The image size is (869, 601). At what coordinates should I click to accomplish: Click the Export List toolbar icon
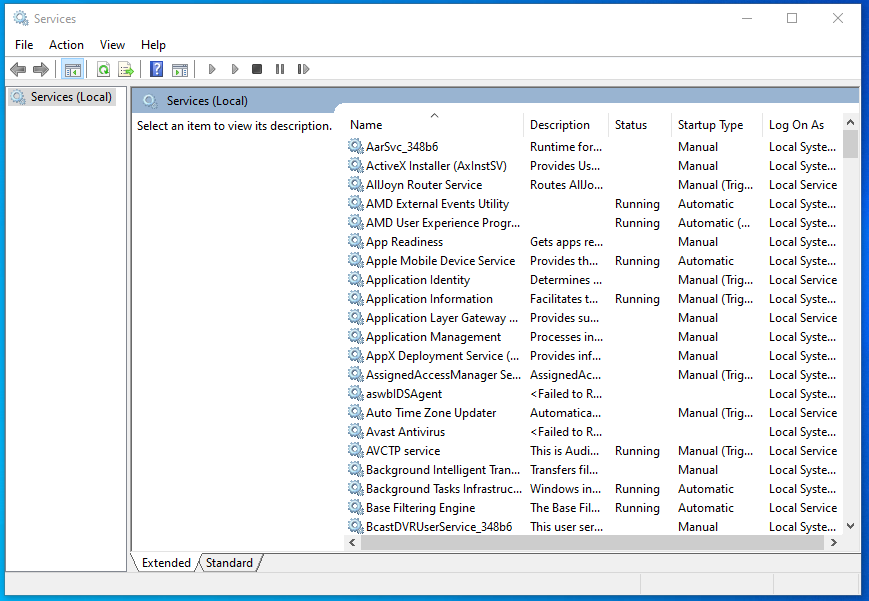coord(126,69)
